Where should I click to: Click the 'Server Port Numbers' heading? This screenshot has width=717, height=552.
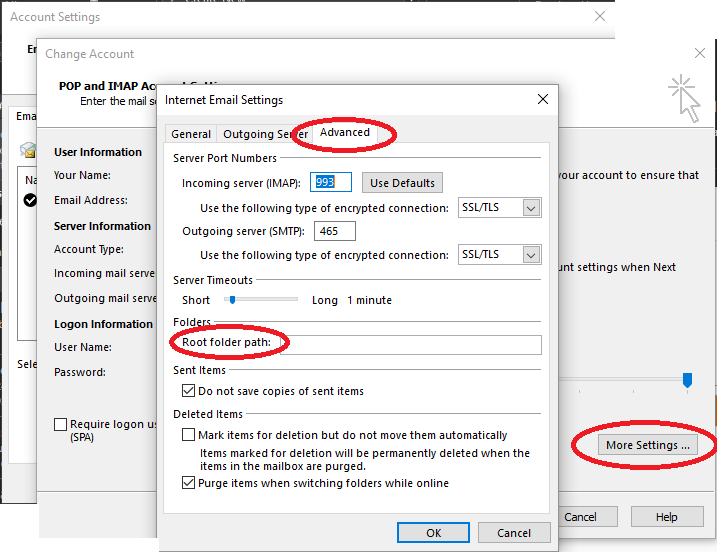tap(225, 158)
